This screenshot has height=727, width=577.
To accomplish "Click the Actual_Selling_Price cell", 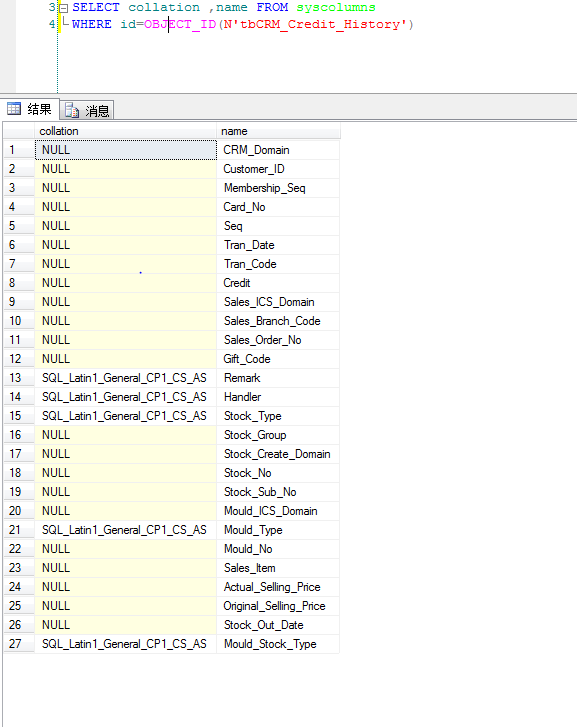I will click(278, 587).
